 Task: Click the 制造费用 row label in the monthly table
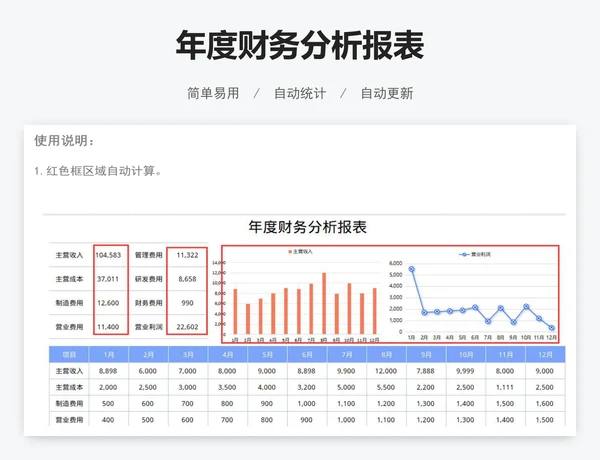(69, 403)
